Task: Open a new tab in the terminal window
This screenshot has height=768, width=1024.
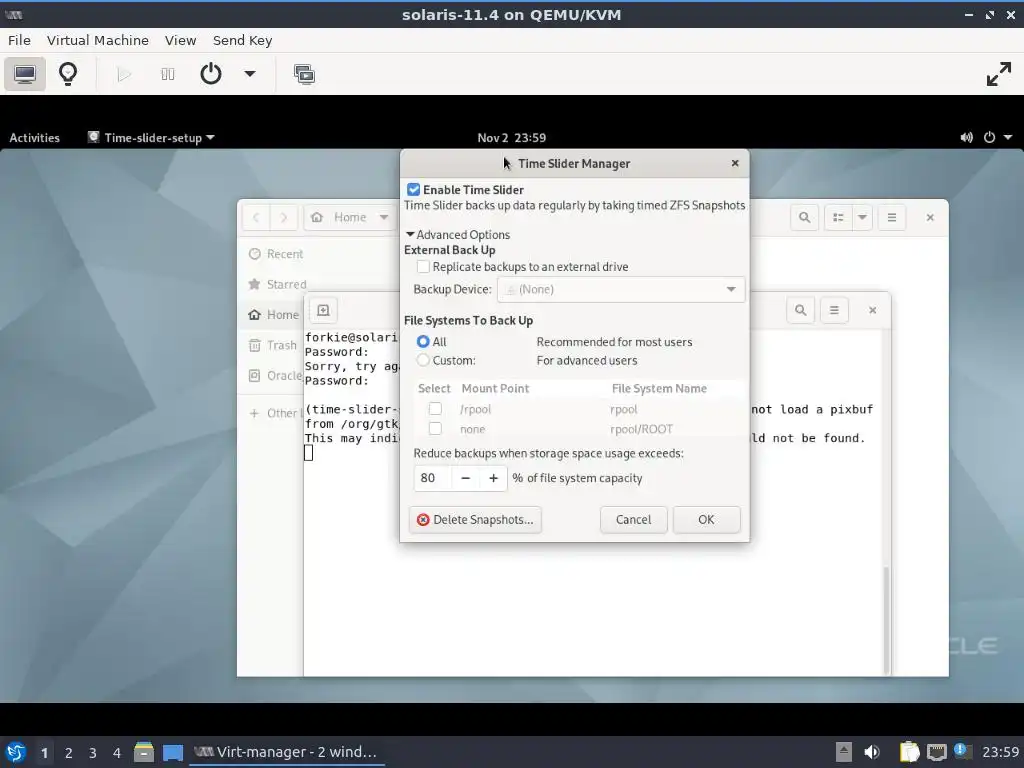Action: click(x=323, y=310)
